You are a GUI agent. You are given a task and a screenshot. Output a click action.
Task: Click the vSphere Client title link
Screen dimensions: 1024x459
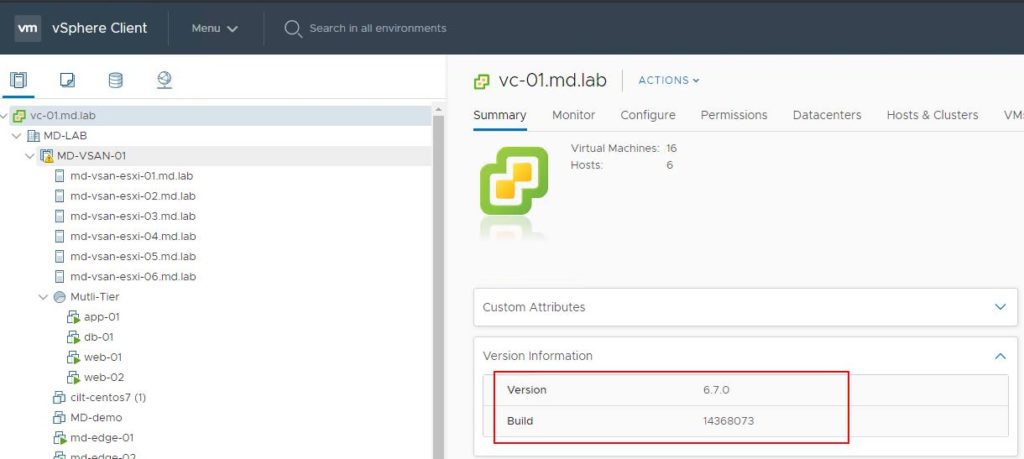[x=99, y=28]
